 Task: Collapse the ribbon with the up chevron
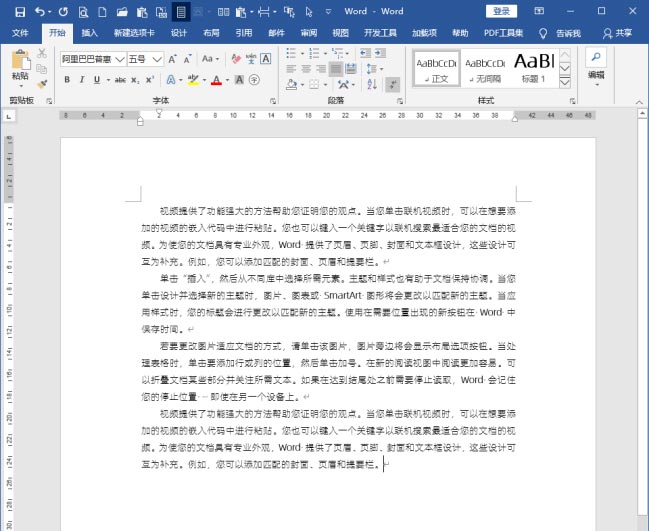(639, 102)
